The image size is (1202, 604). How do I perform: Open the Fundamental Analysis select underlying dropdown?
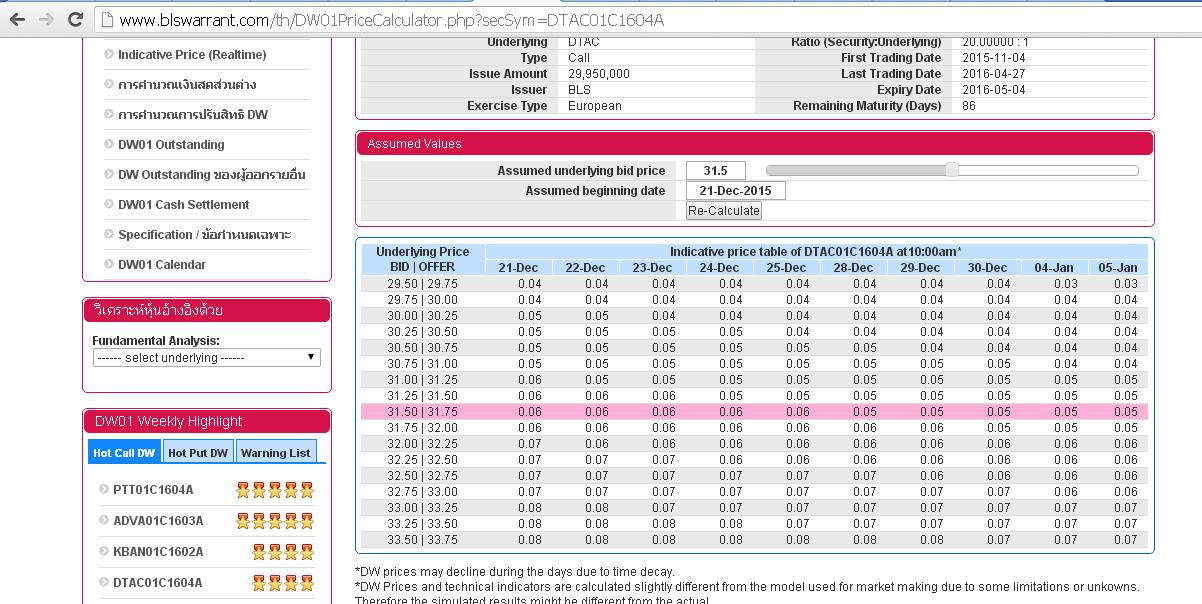point(207,357)
